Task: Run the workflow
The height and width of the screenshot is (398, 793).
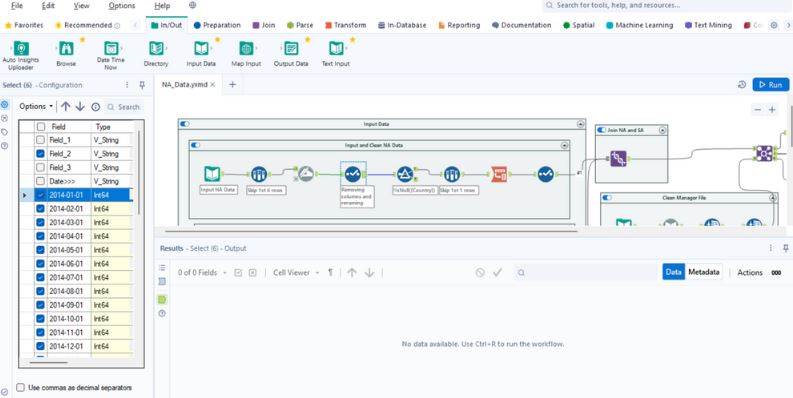Action: (770, 85)
